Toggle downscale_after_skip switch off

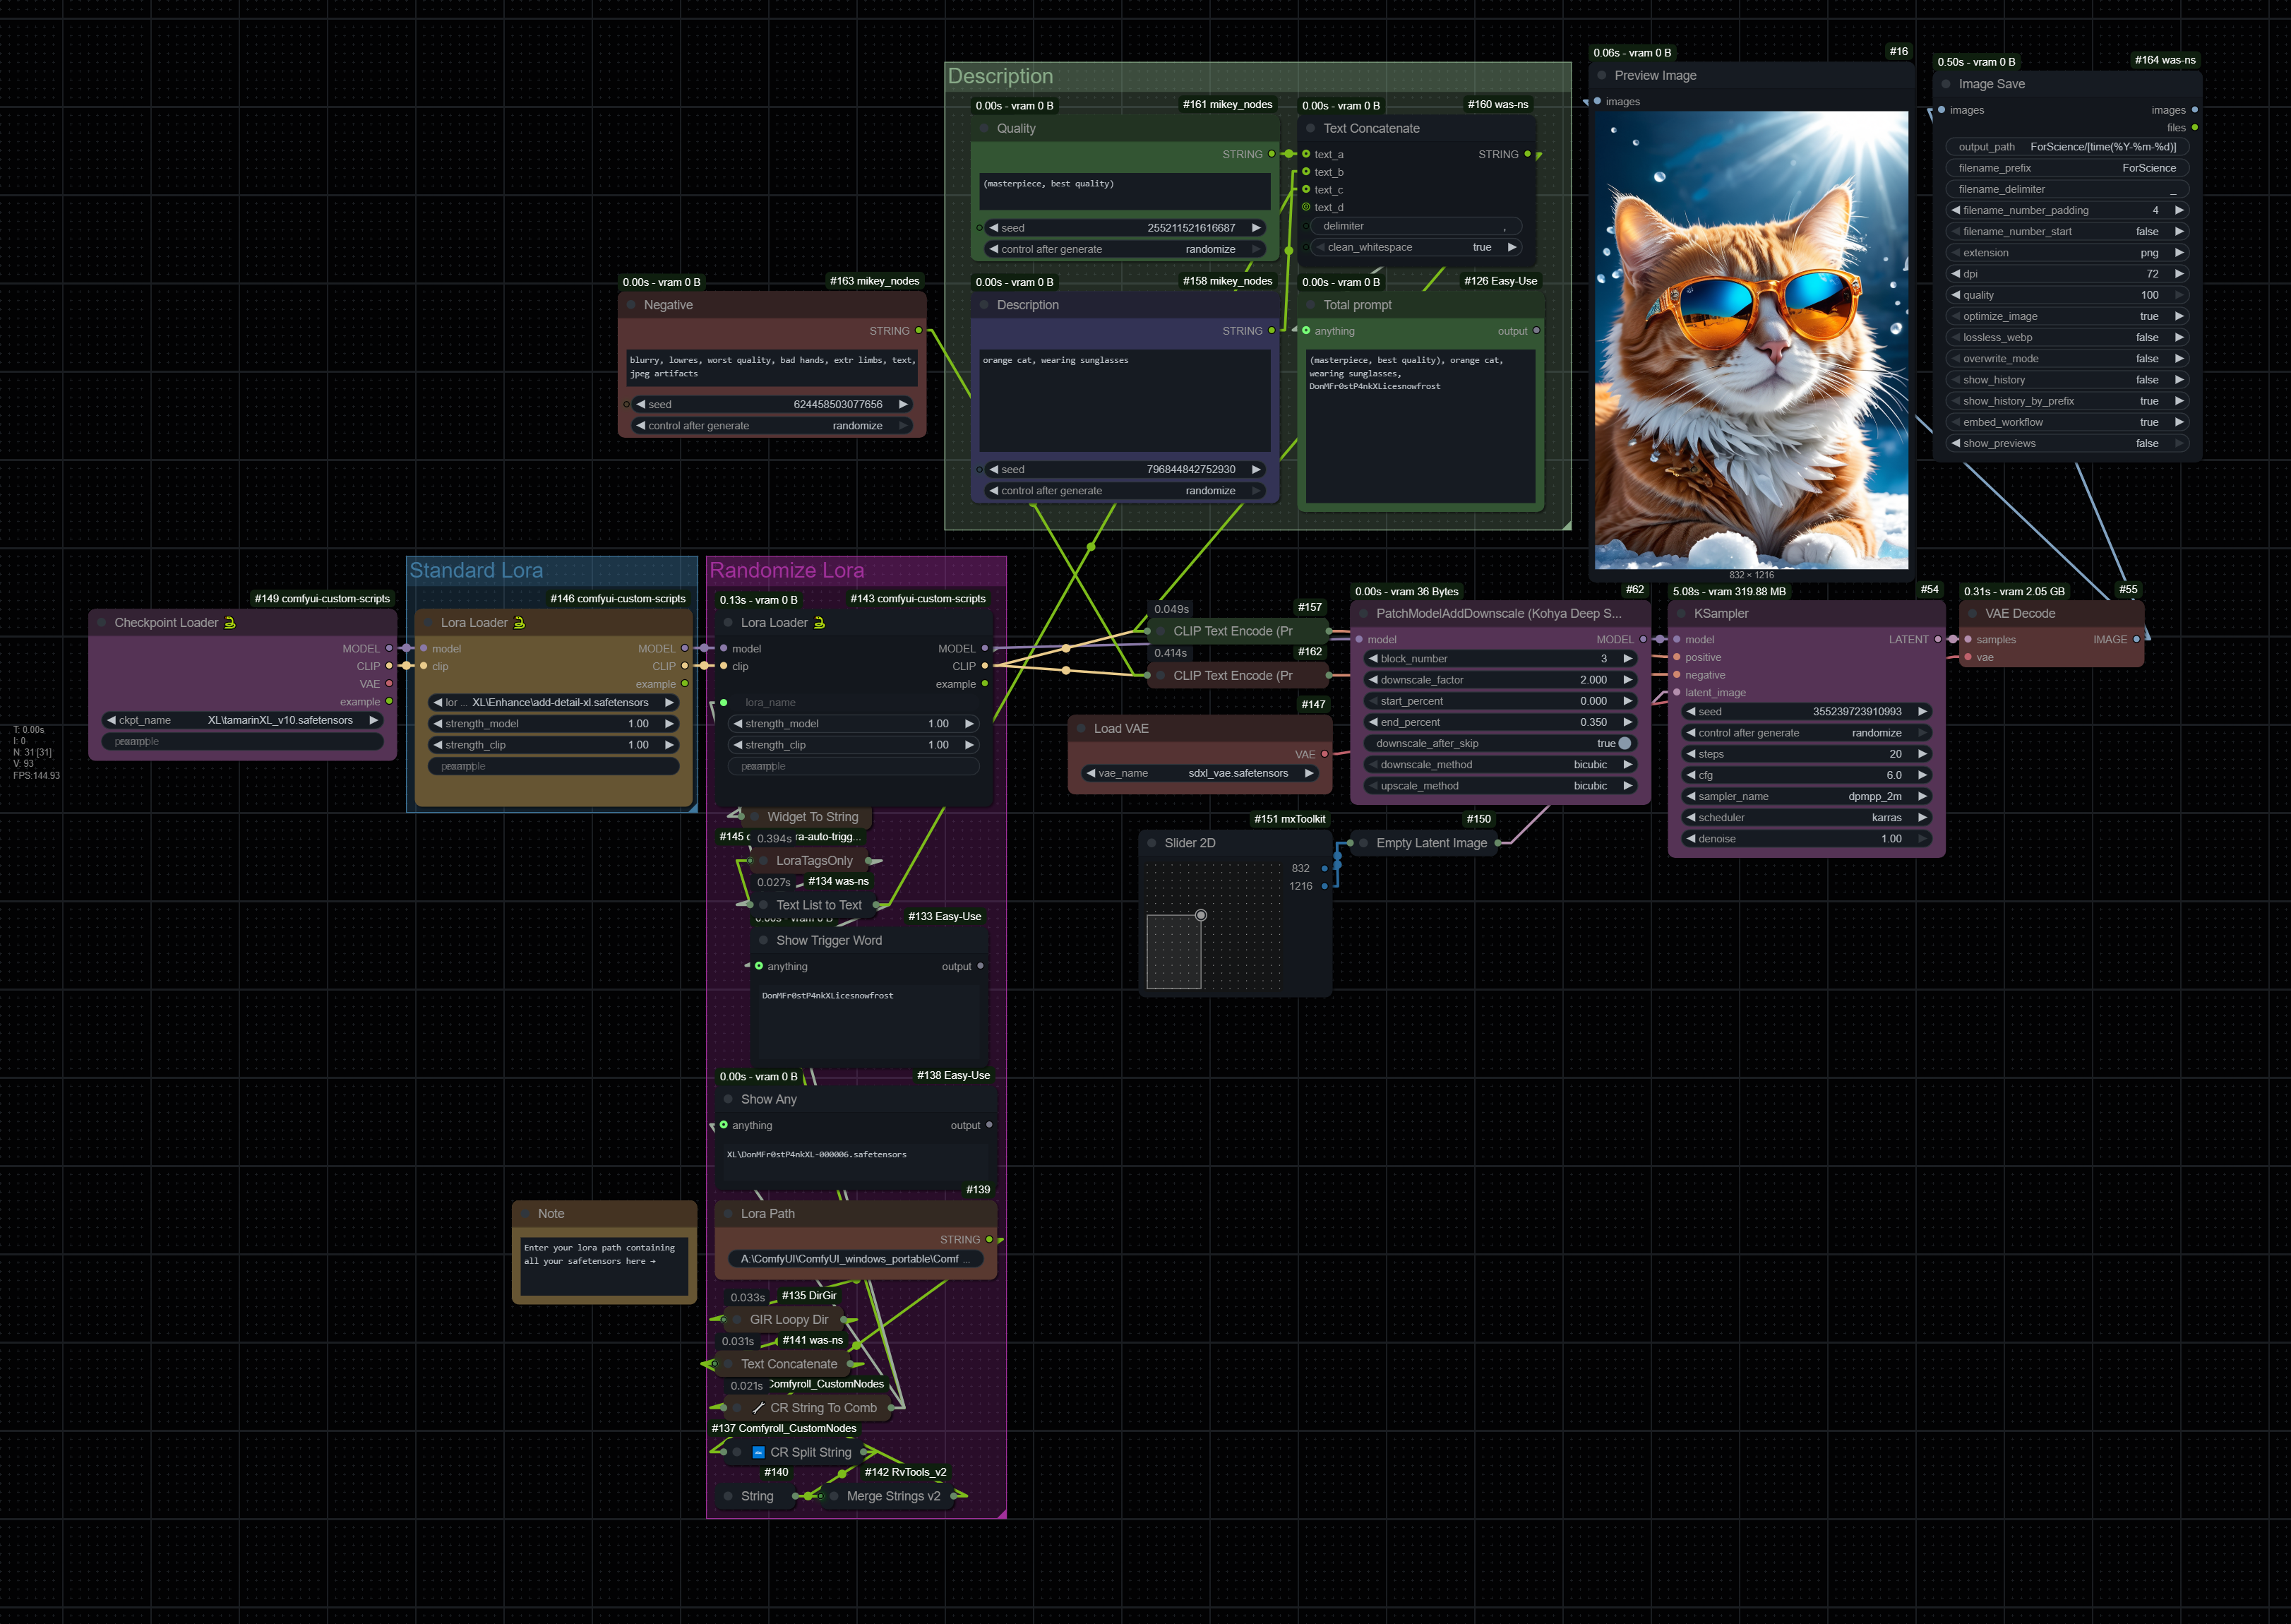(x=1624, y=743)
